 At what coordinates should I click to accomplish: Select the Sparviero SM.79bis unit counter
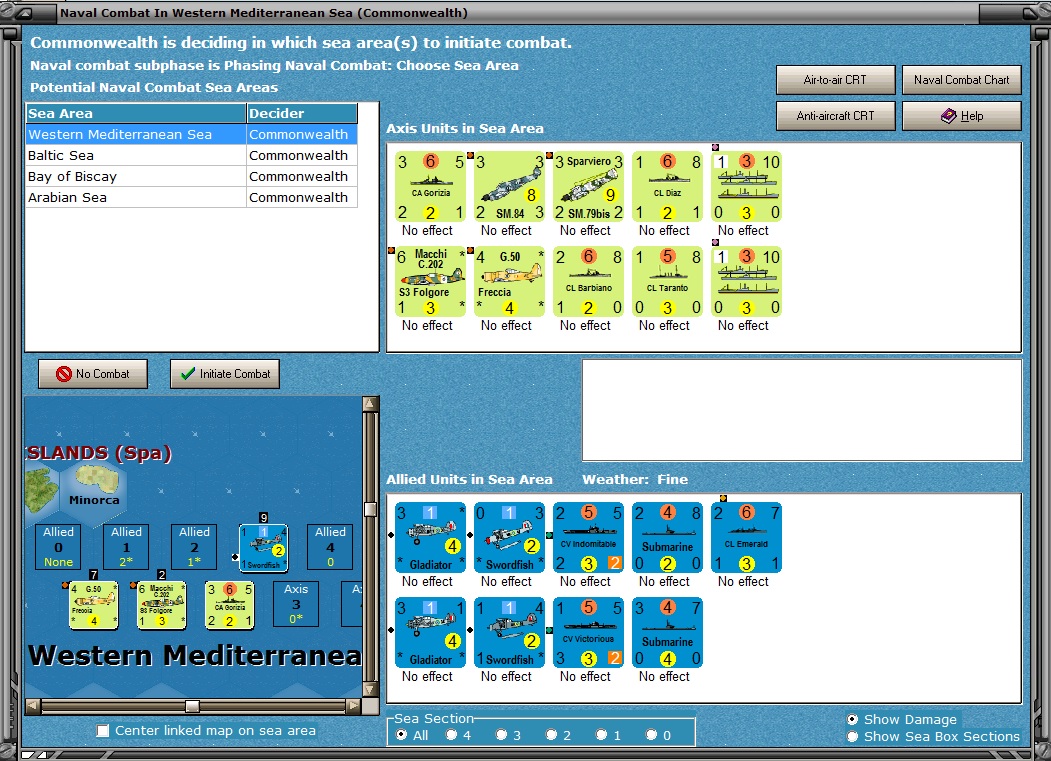(x=589, y=186)
